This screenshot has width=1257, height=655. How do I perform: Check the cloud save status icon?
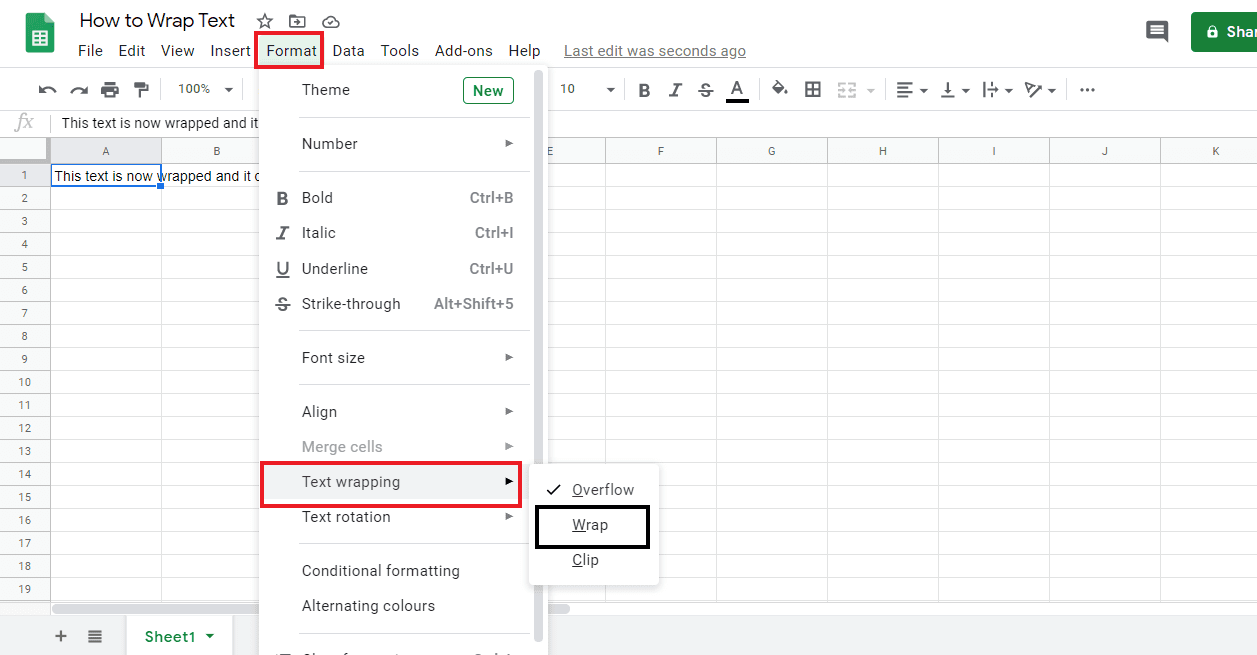[330, 21]
